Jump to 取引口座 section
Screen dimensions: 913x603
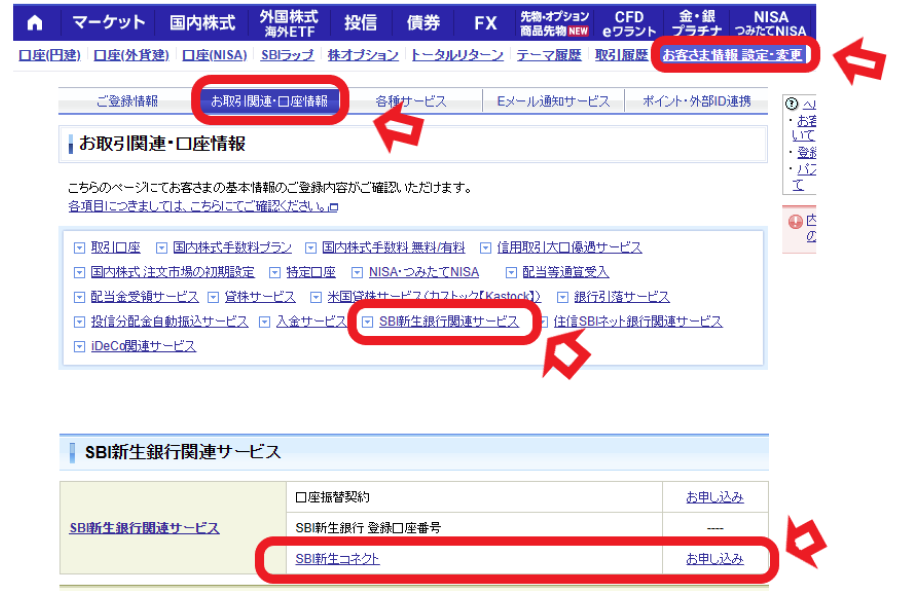[115, 248]
